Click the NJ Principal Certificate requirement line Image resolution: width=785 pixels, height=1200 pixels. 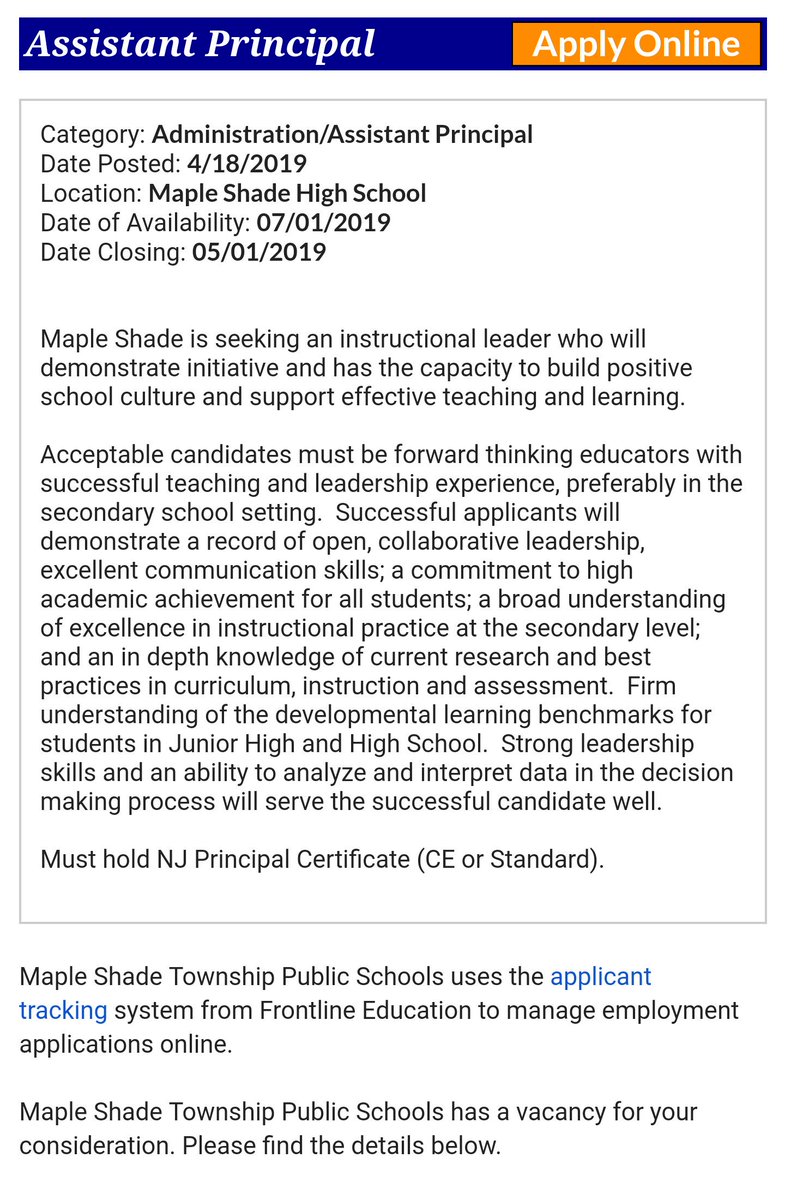coord(322,859)
